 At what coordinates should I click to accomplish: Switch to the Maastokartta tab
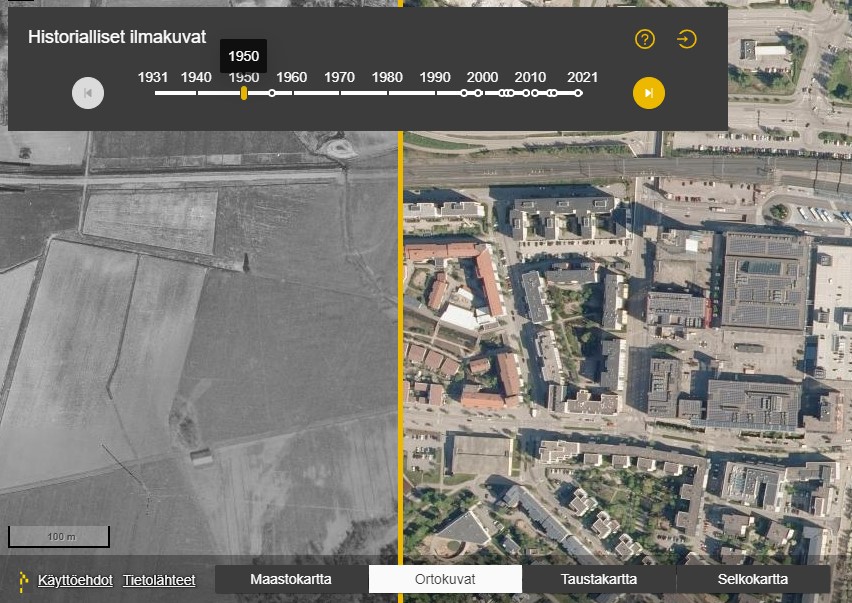pos(291,579)
